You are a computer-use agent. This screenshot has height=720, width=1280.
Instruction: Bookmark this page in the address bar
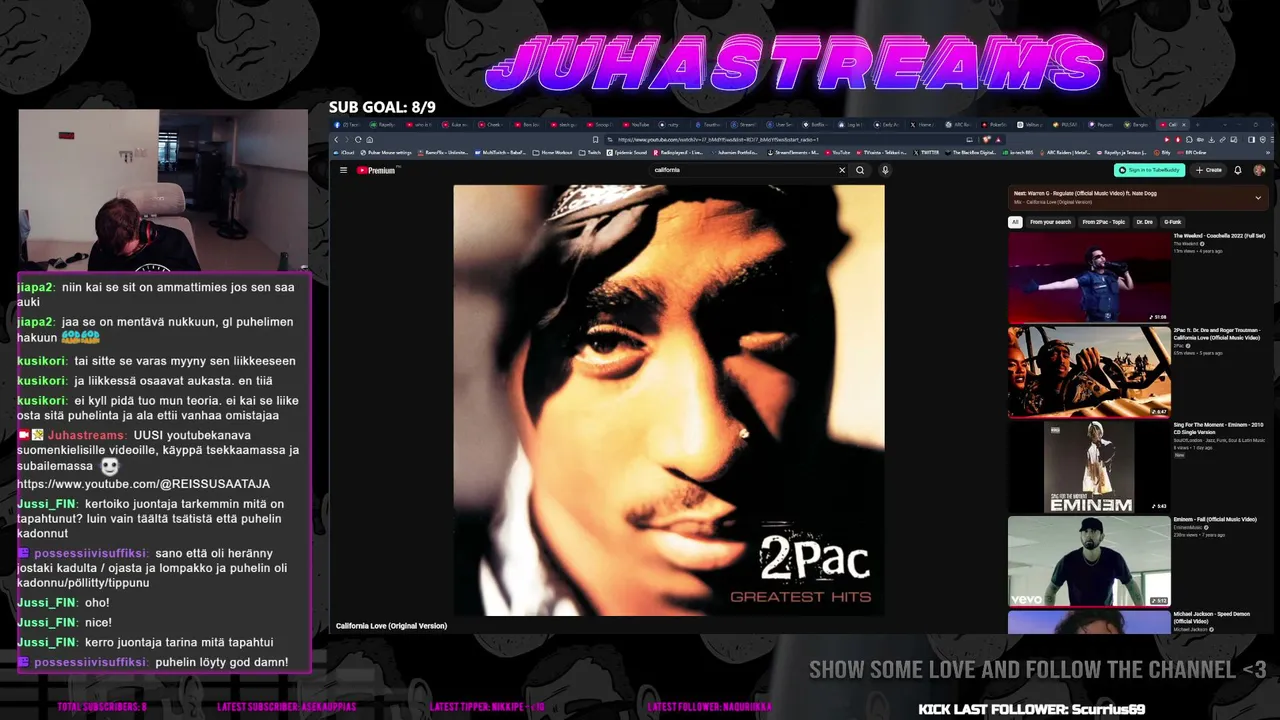596,140
